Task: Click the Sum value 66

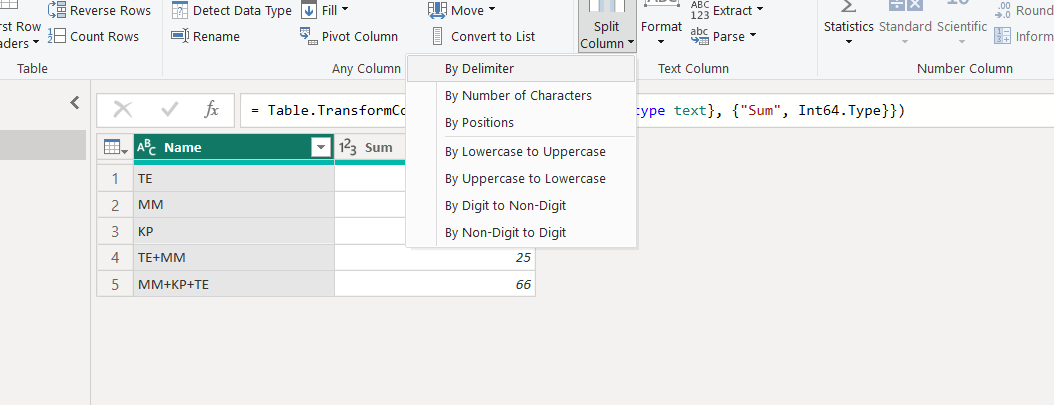Action: [435, 285]
